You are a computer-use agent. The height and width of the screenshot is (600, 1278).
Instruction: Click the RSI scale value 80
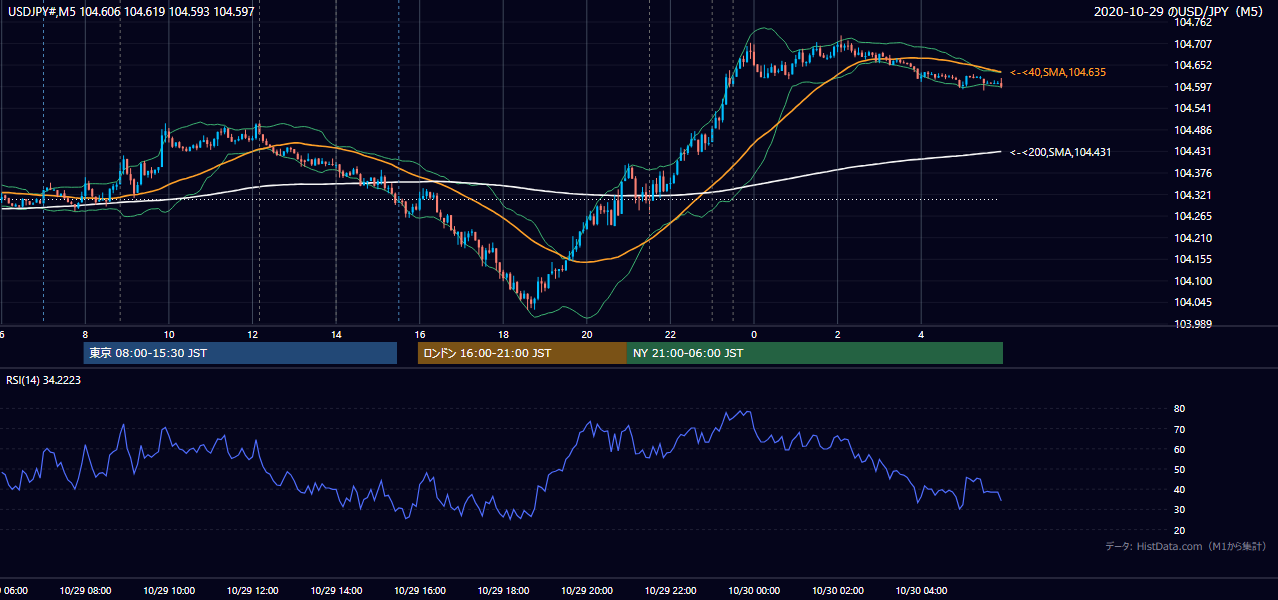1179,409
